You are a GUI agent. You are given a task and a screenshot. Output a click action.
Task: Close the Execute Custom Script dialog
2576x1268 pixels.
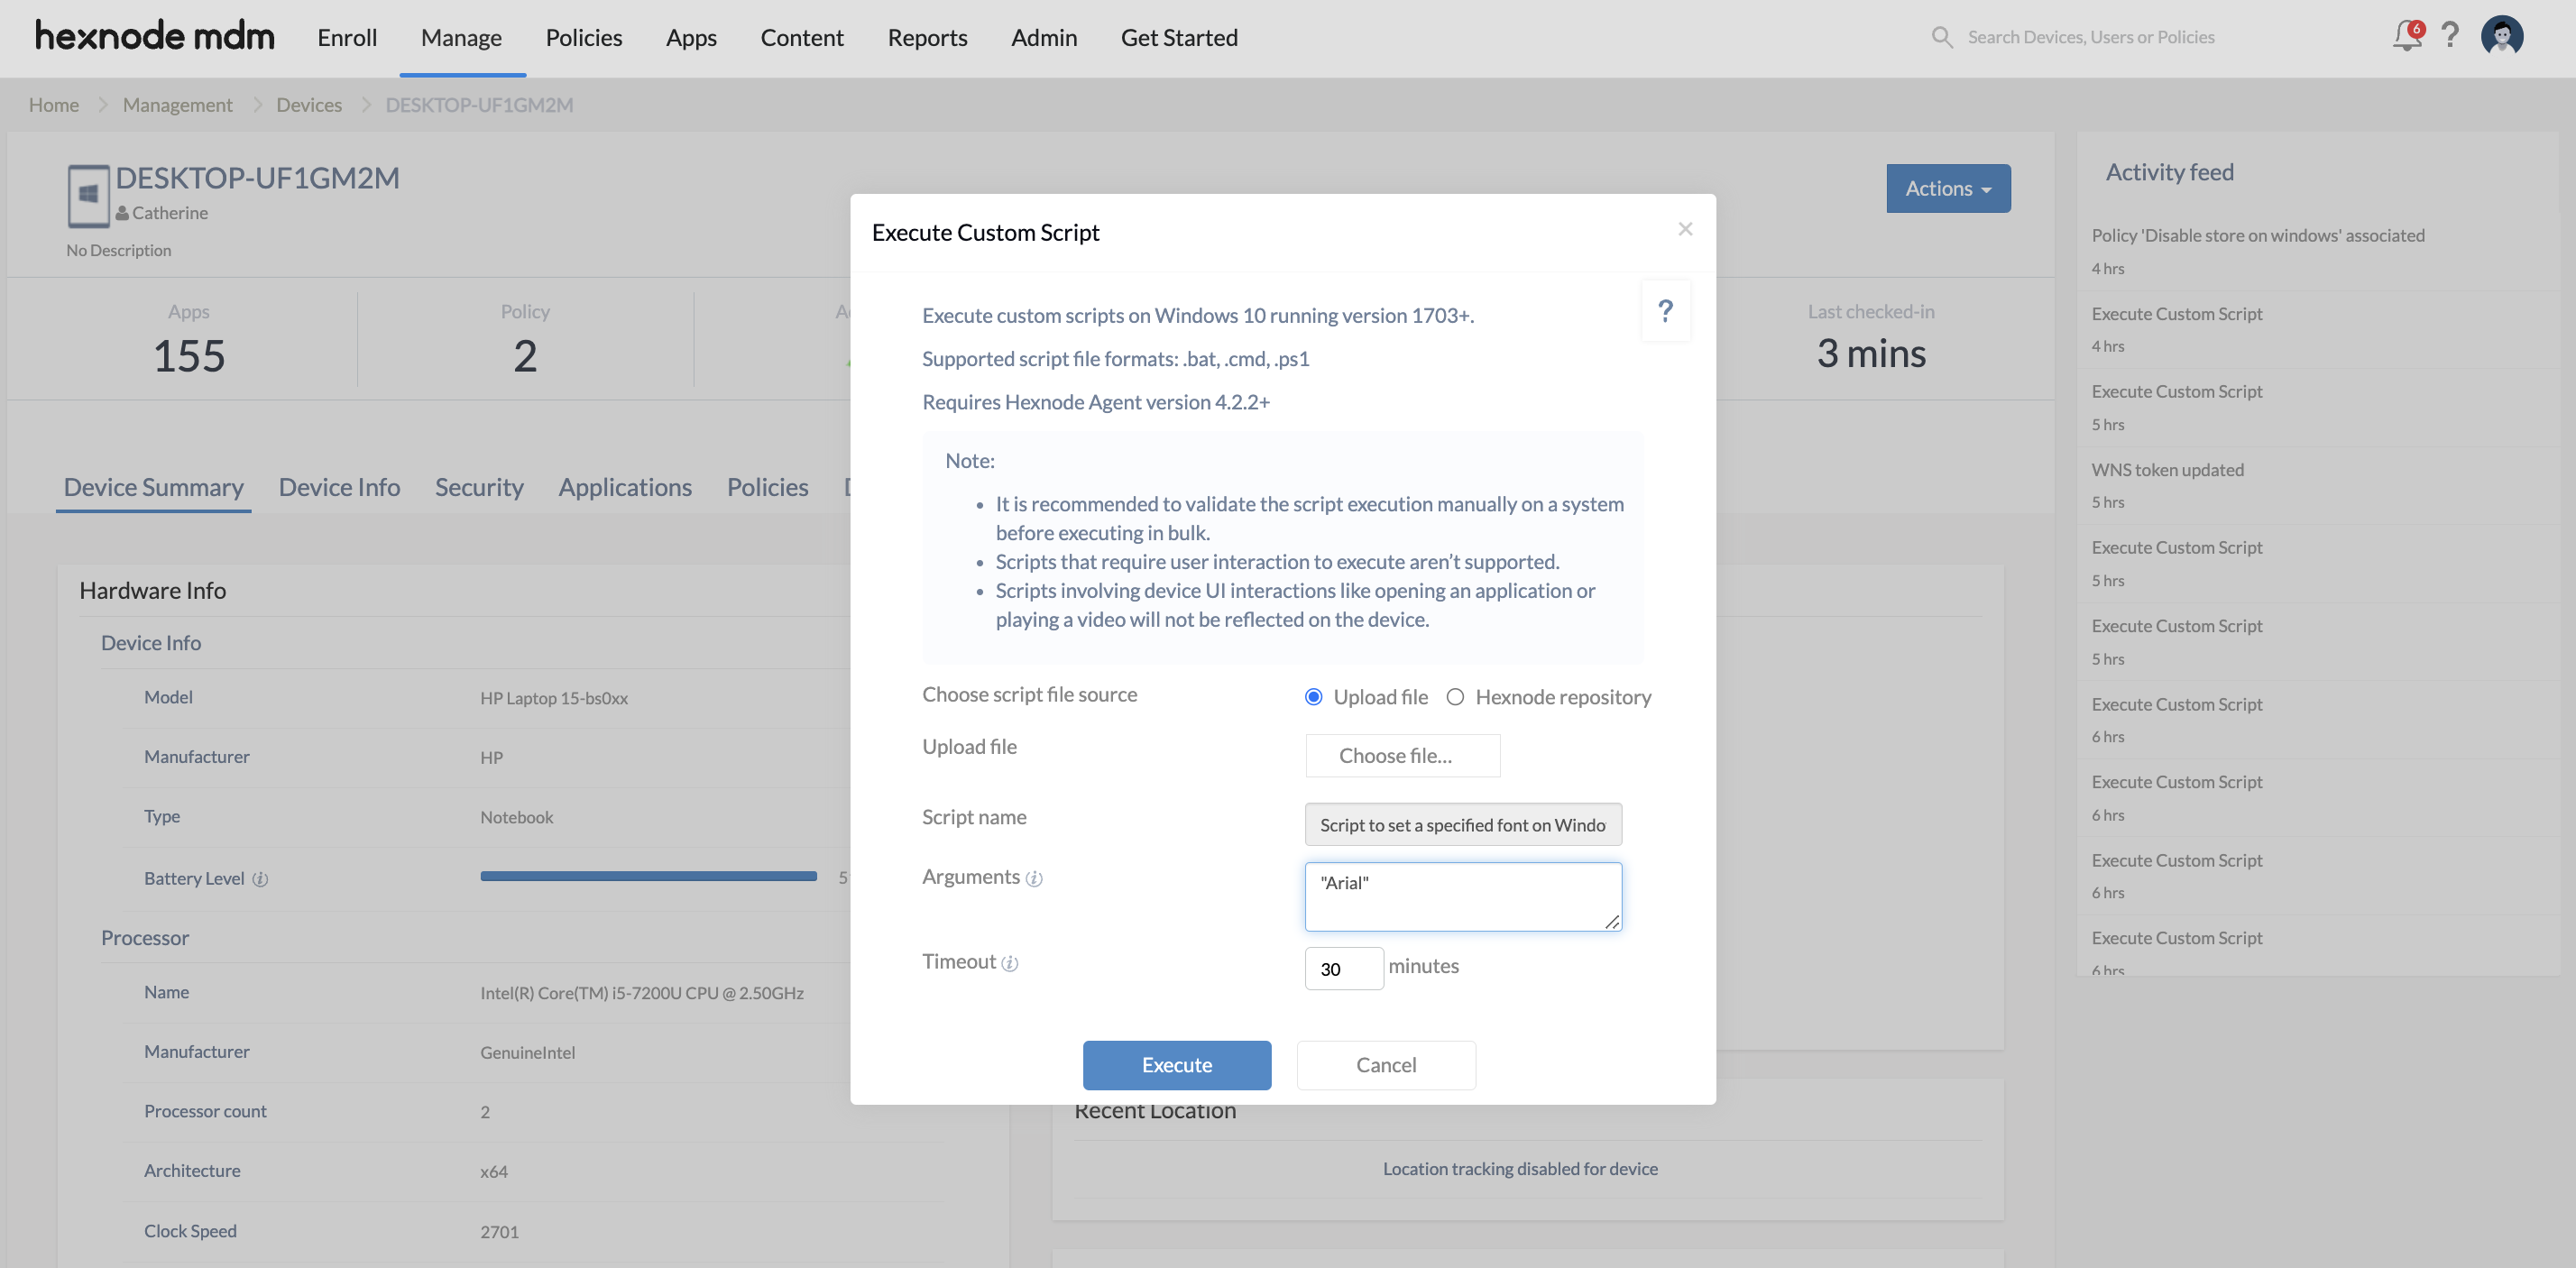[x=1685, y=229]
